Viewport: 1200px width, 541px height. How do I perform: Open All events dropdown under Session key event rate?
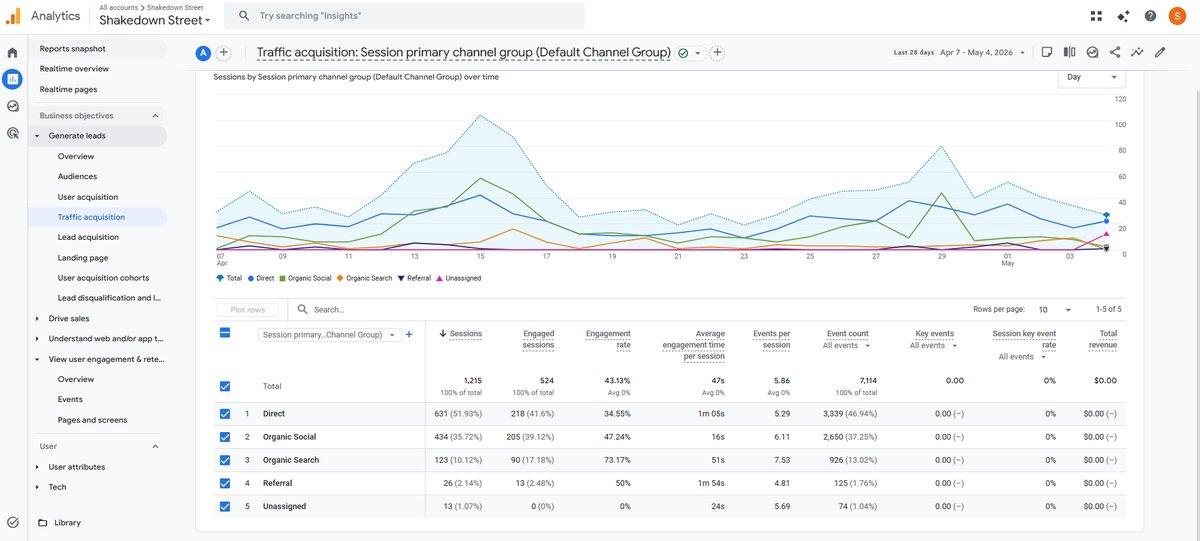click(x=1022, y=357)
